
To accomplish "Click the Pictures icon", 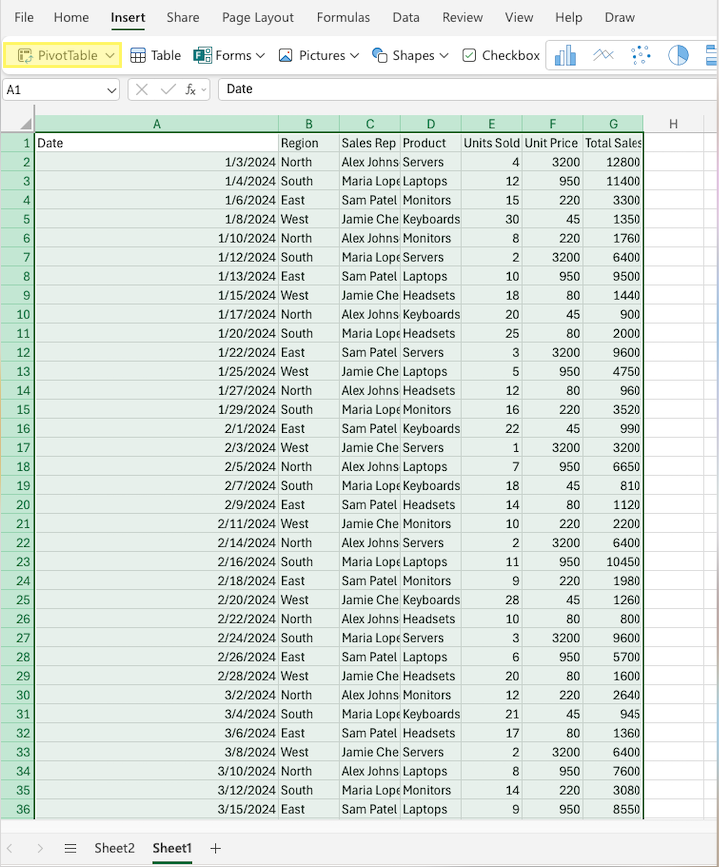I will point(285,55).
